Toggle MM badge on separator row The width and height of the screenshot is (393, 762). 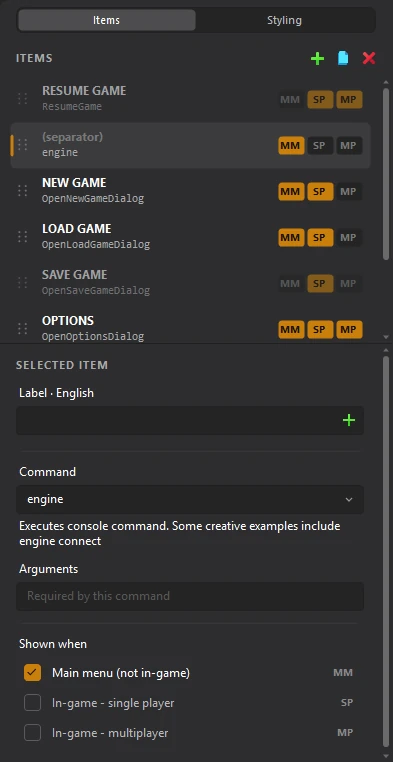[290, 145]
